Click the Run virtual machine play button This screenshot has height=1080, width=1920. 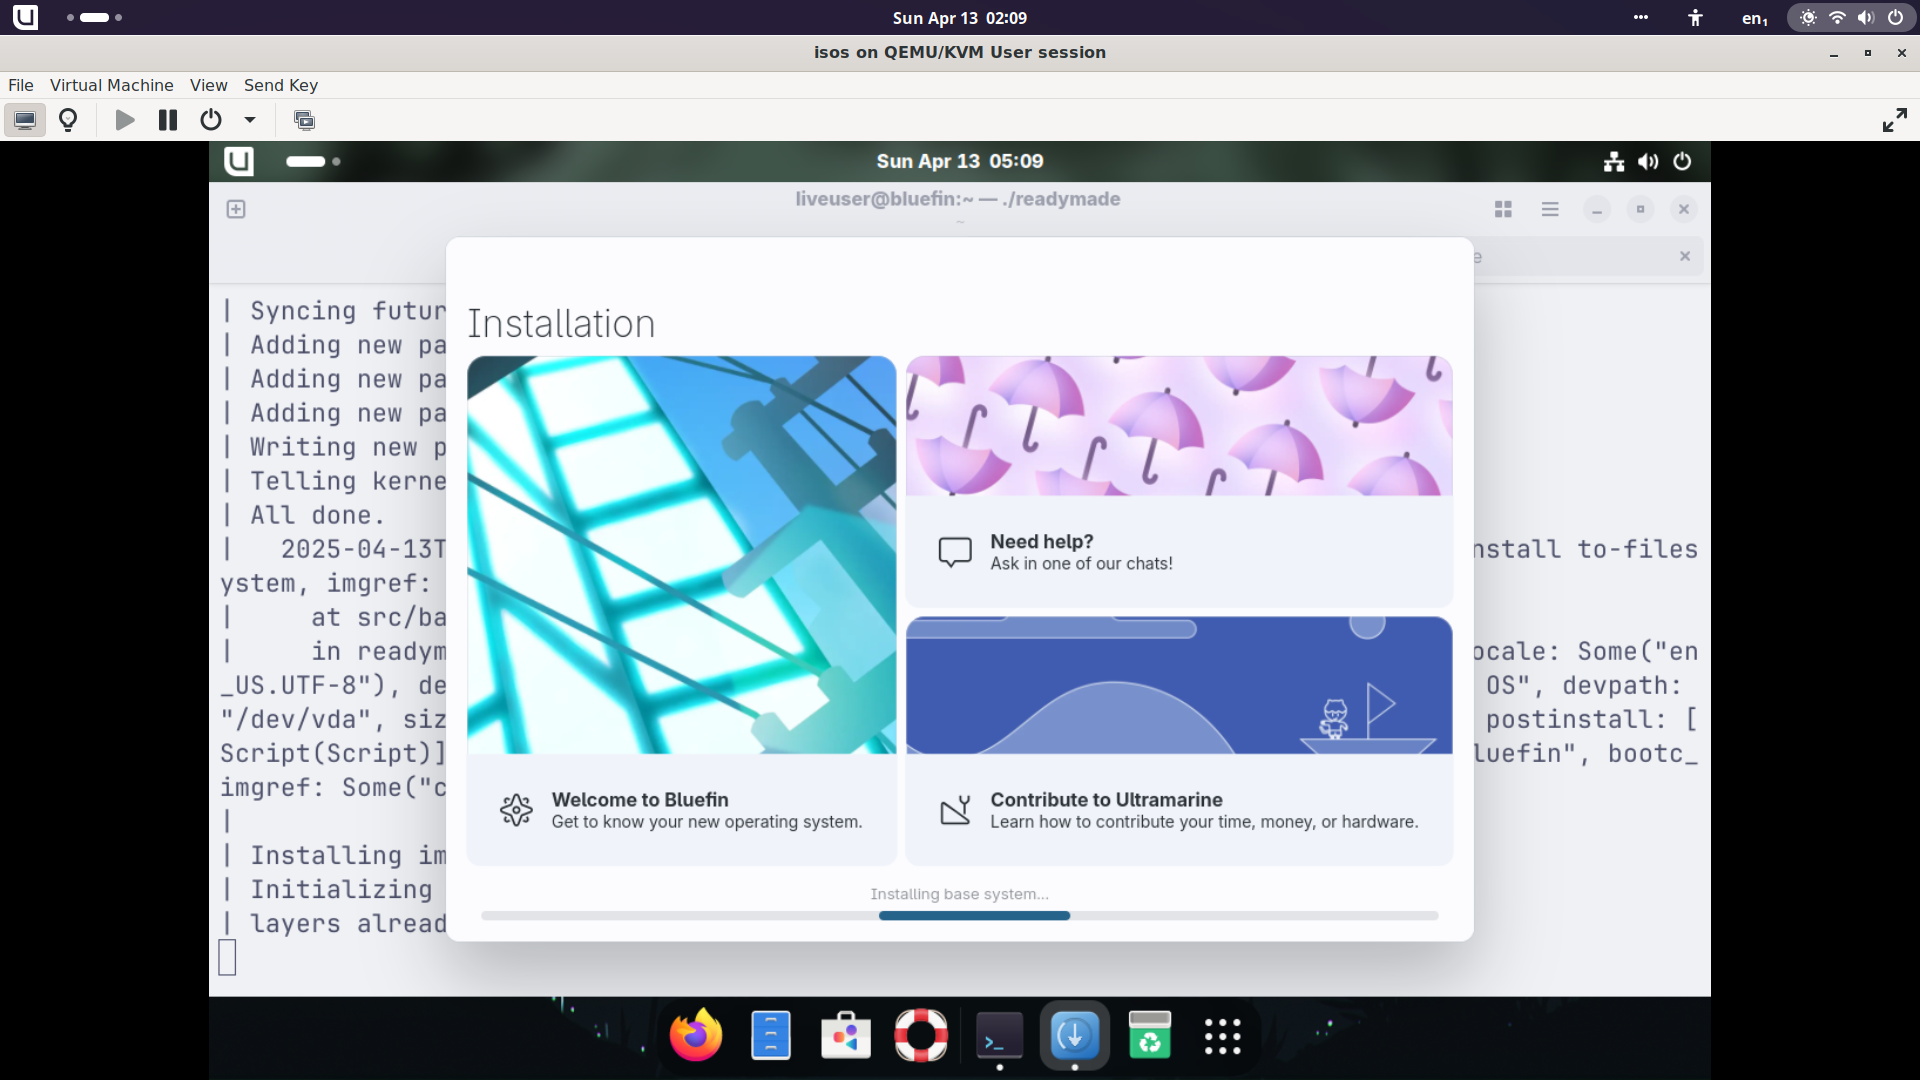click(125, 120)
